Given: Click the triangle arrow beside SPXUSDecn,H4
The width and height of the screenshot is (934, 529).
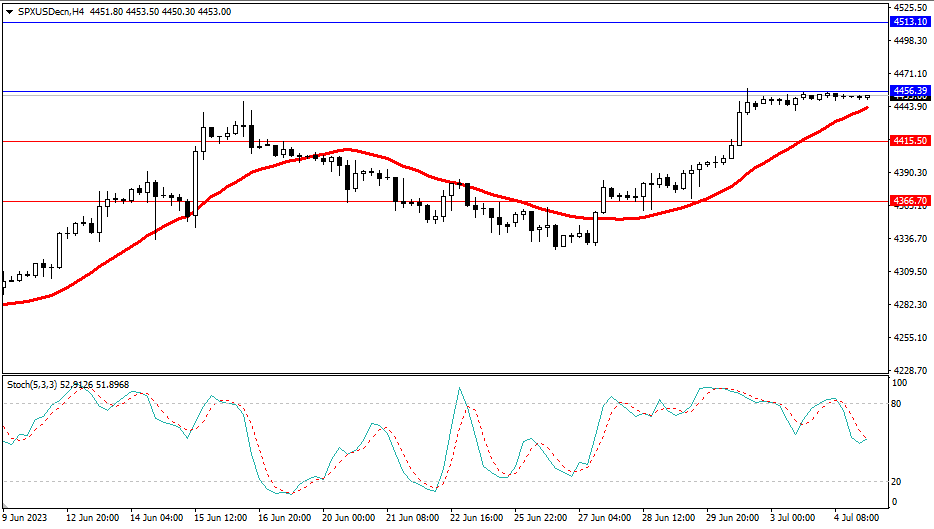Looking at the screenshot, I should pos(9,11).
